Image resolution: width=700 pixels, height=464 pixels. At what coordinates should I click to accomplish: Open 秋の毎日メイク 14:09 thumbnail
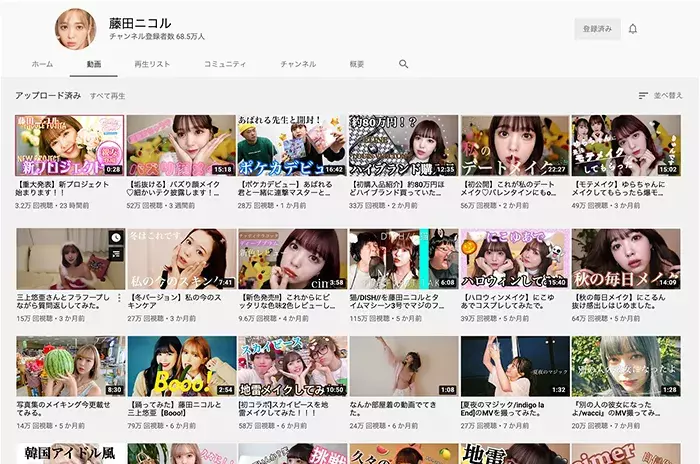(626, 259)
